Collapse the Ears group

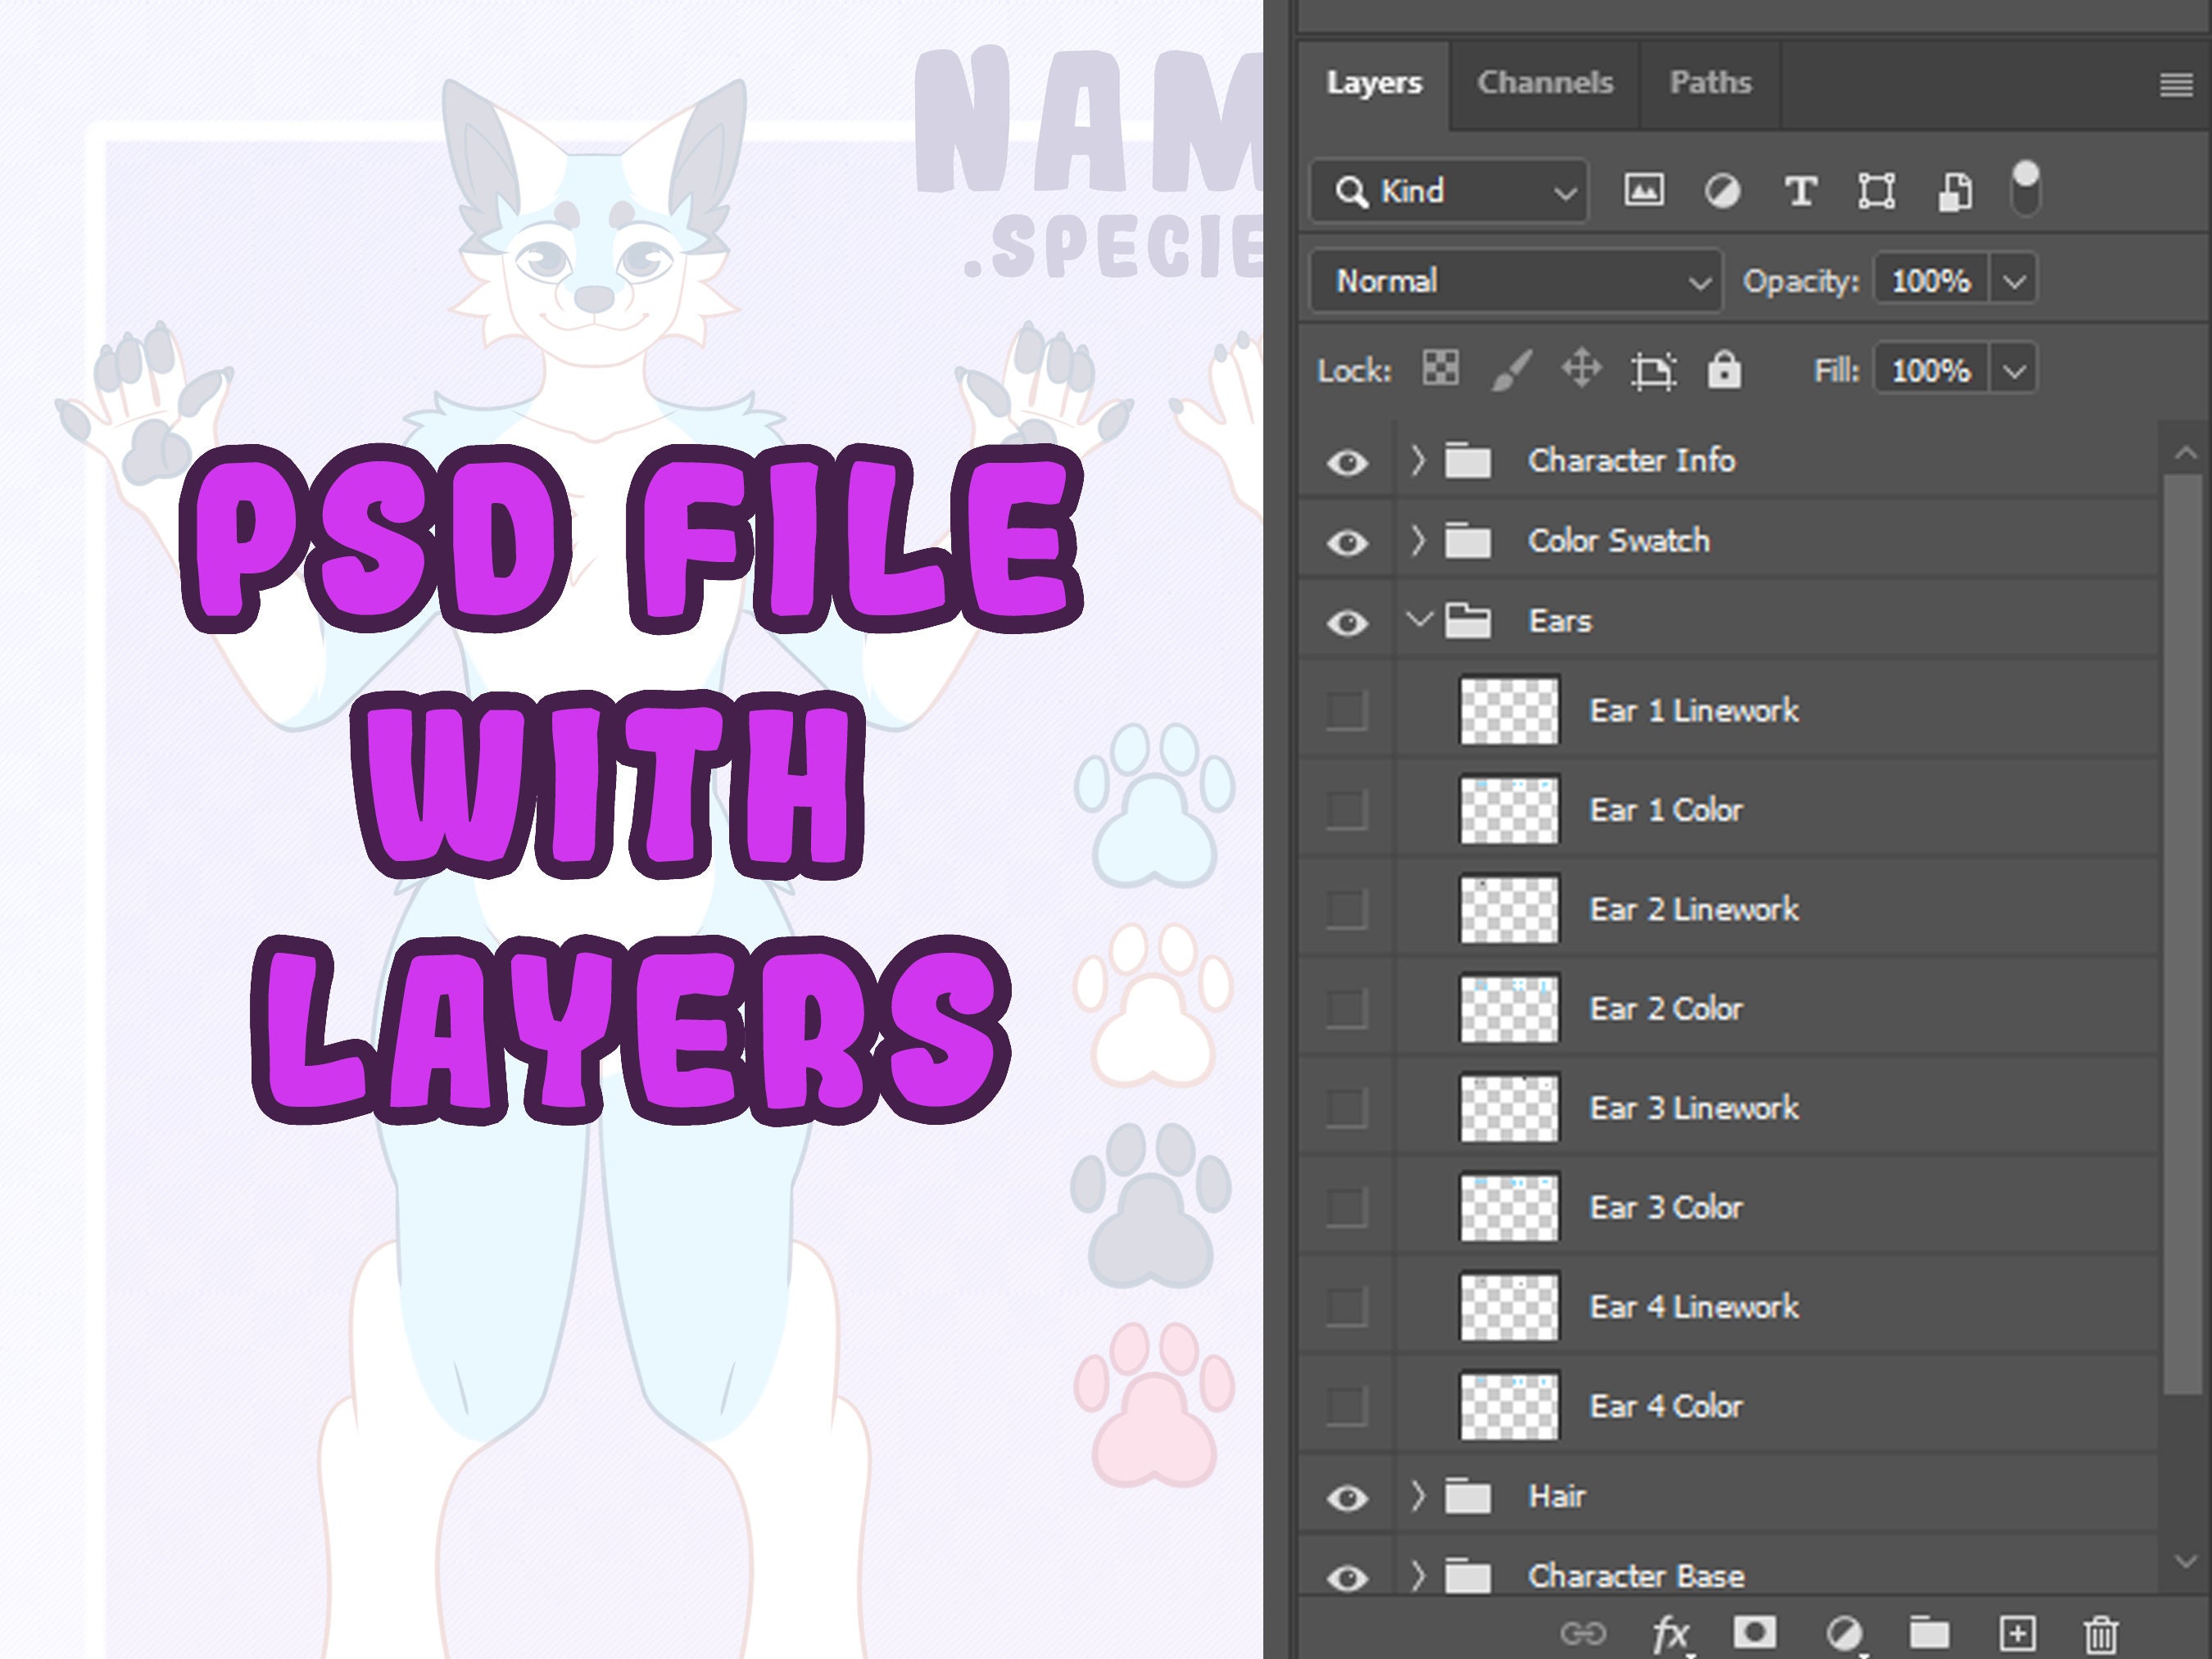pyautogui.click(x=1419, y=620)
